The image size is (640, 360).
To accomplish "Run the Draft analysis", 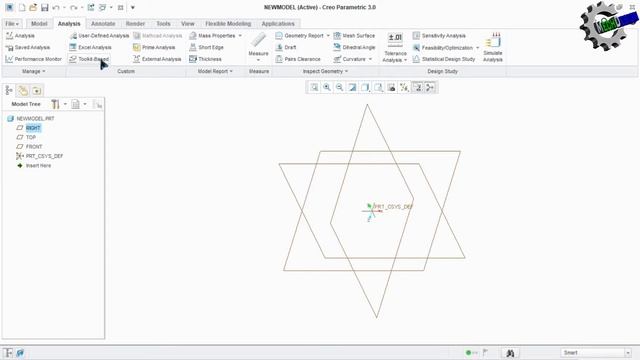I will pyautogui.click(x=286, y=47).
